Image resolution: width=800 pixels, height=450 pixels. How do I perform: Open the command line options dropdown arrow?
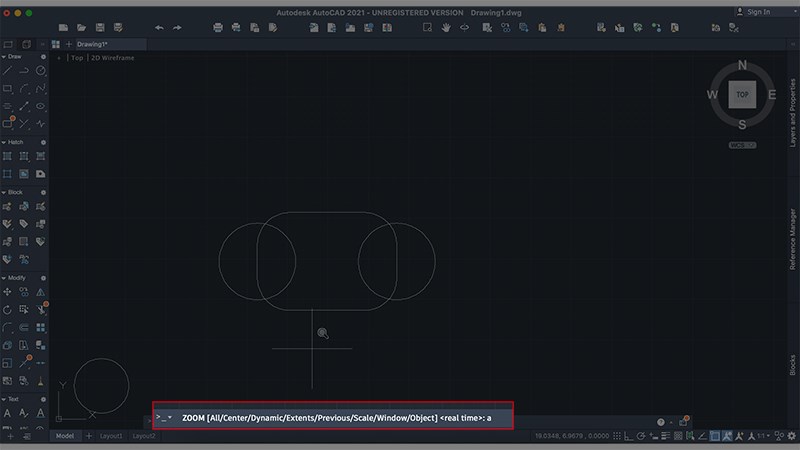pos(170,417)
